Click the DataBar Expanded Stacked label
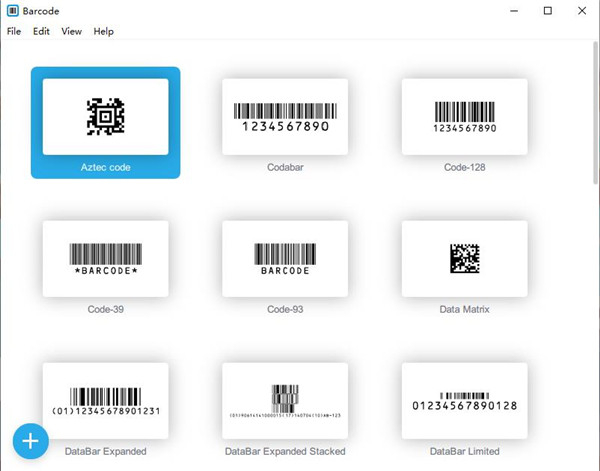Image resolution: width=600 pixels, height=471 pixels. pyautogui.click(x=285, y=451)
